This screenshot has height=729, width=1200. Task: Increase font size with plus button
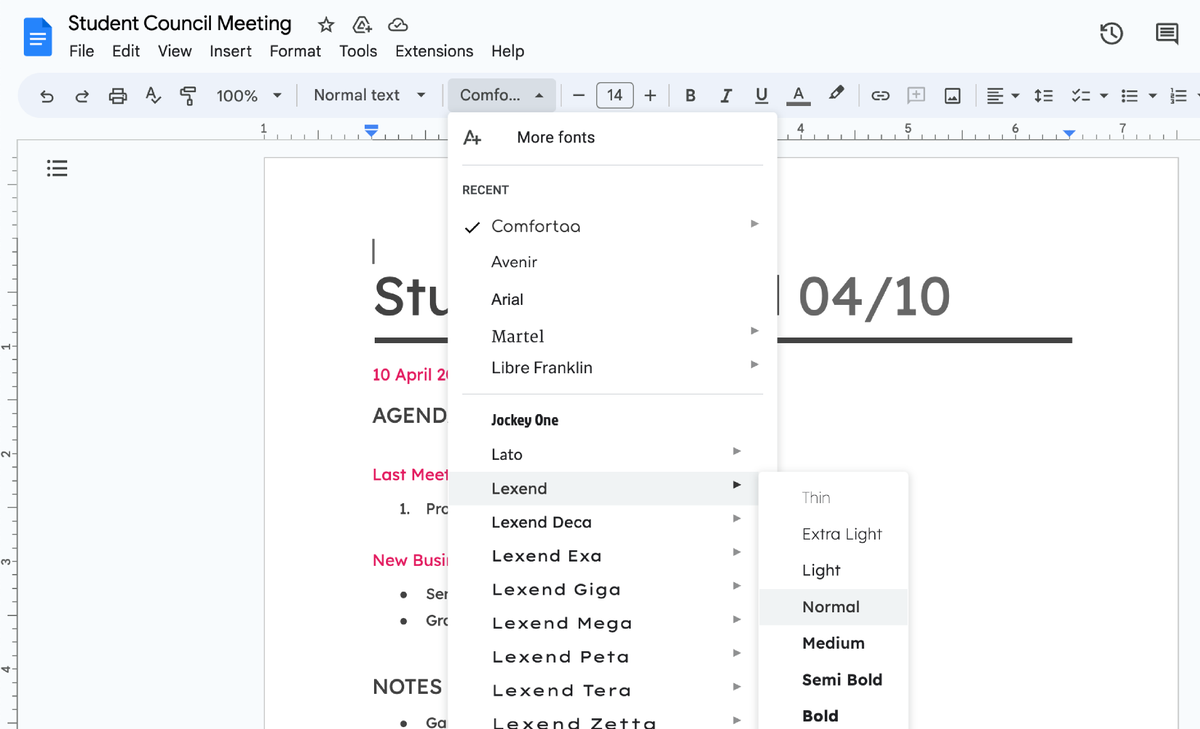pos(650,96)
